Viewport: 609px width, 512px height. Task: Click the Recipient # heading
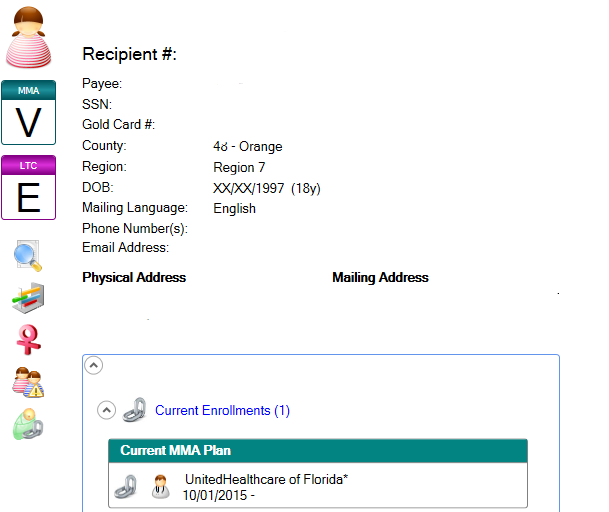point(129,55)
